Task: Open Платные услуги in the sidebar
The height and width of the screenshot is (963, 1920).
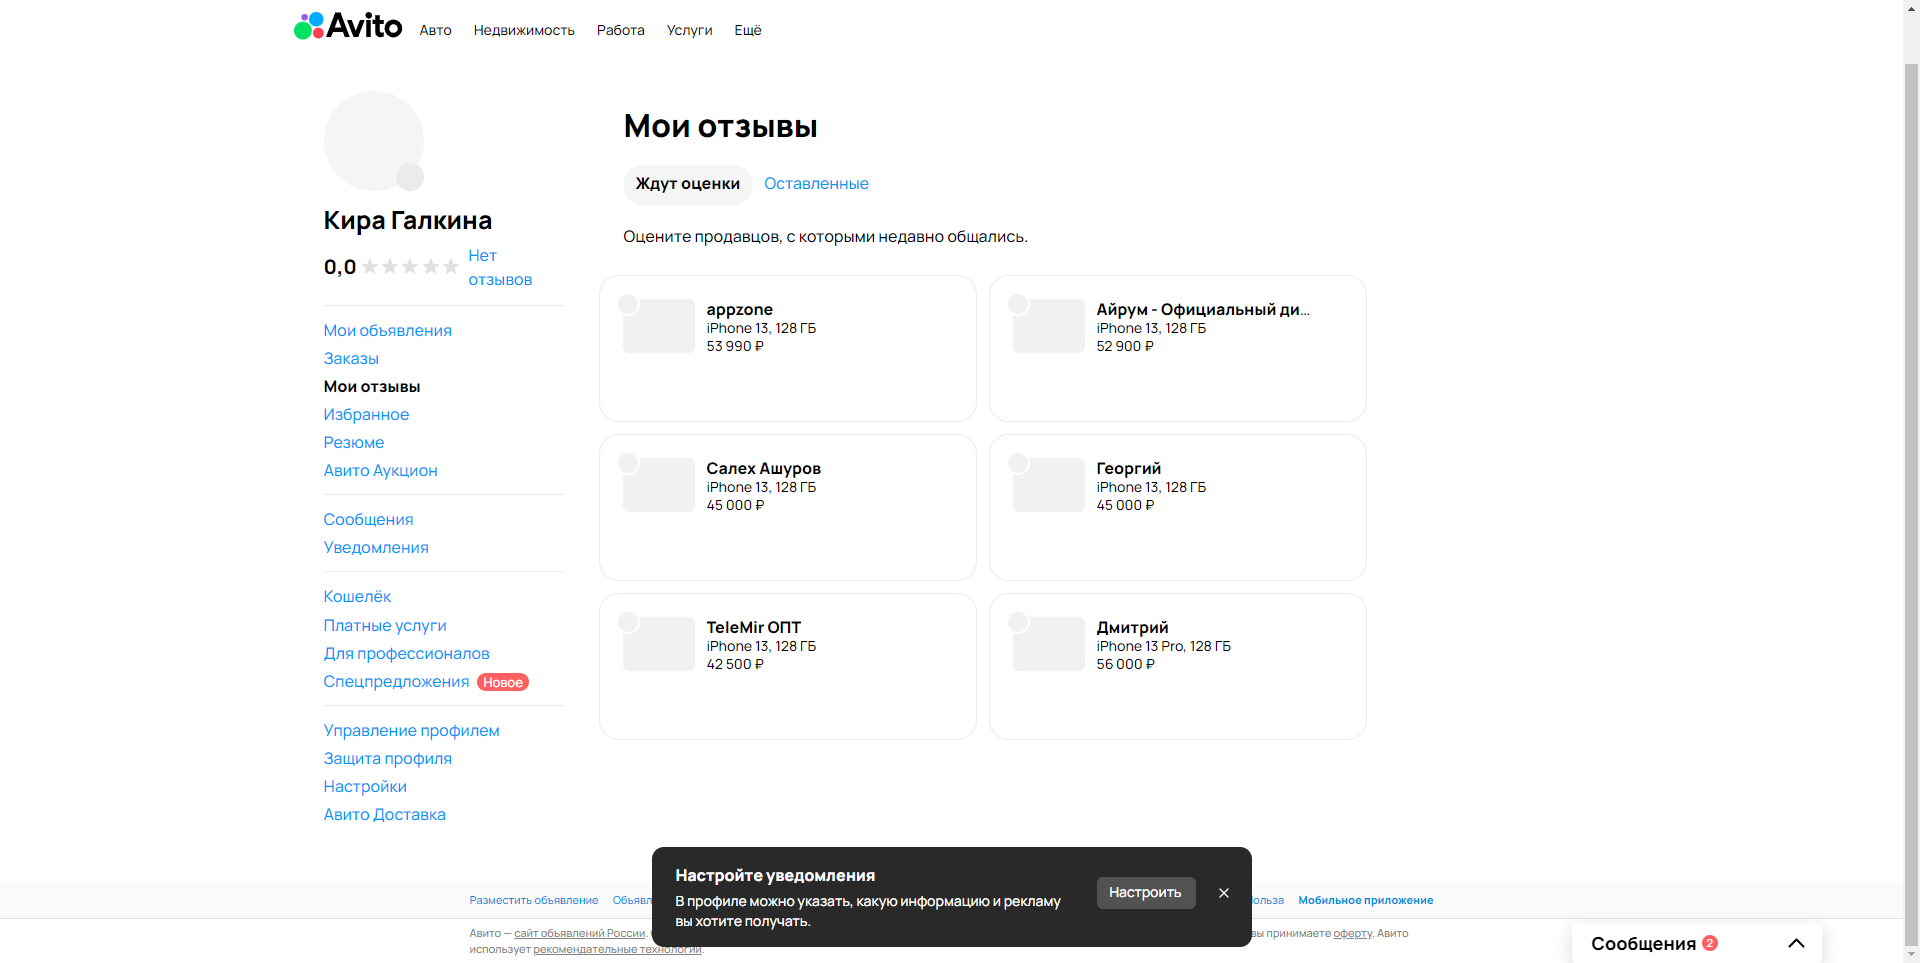Action: click(385, 625)
